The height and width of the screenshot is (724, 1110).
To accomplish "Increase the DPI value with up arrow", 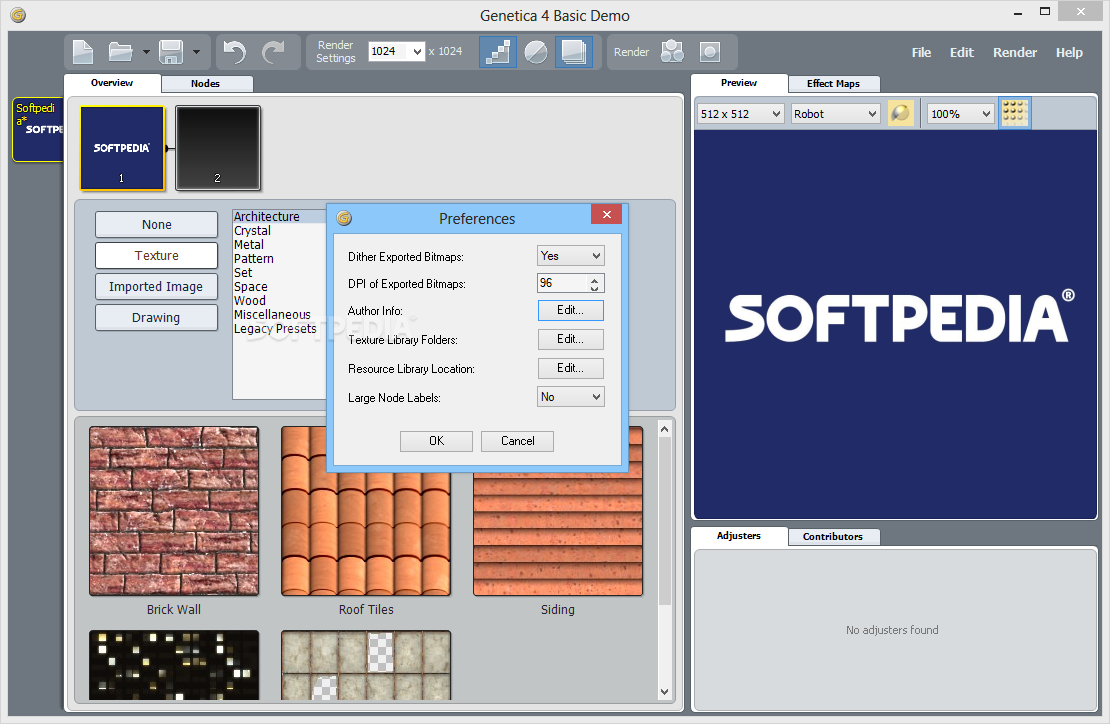I will (595, 279).
